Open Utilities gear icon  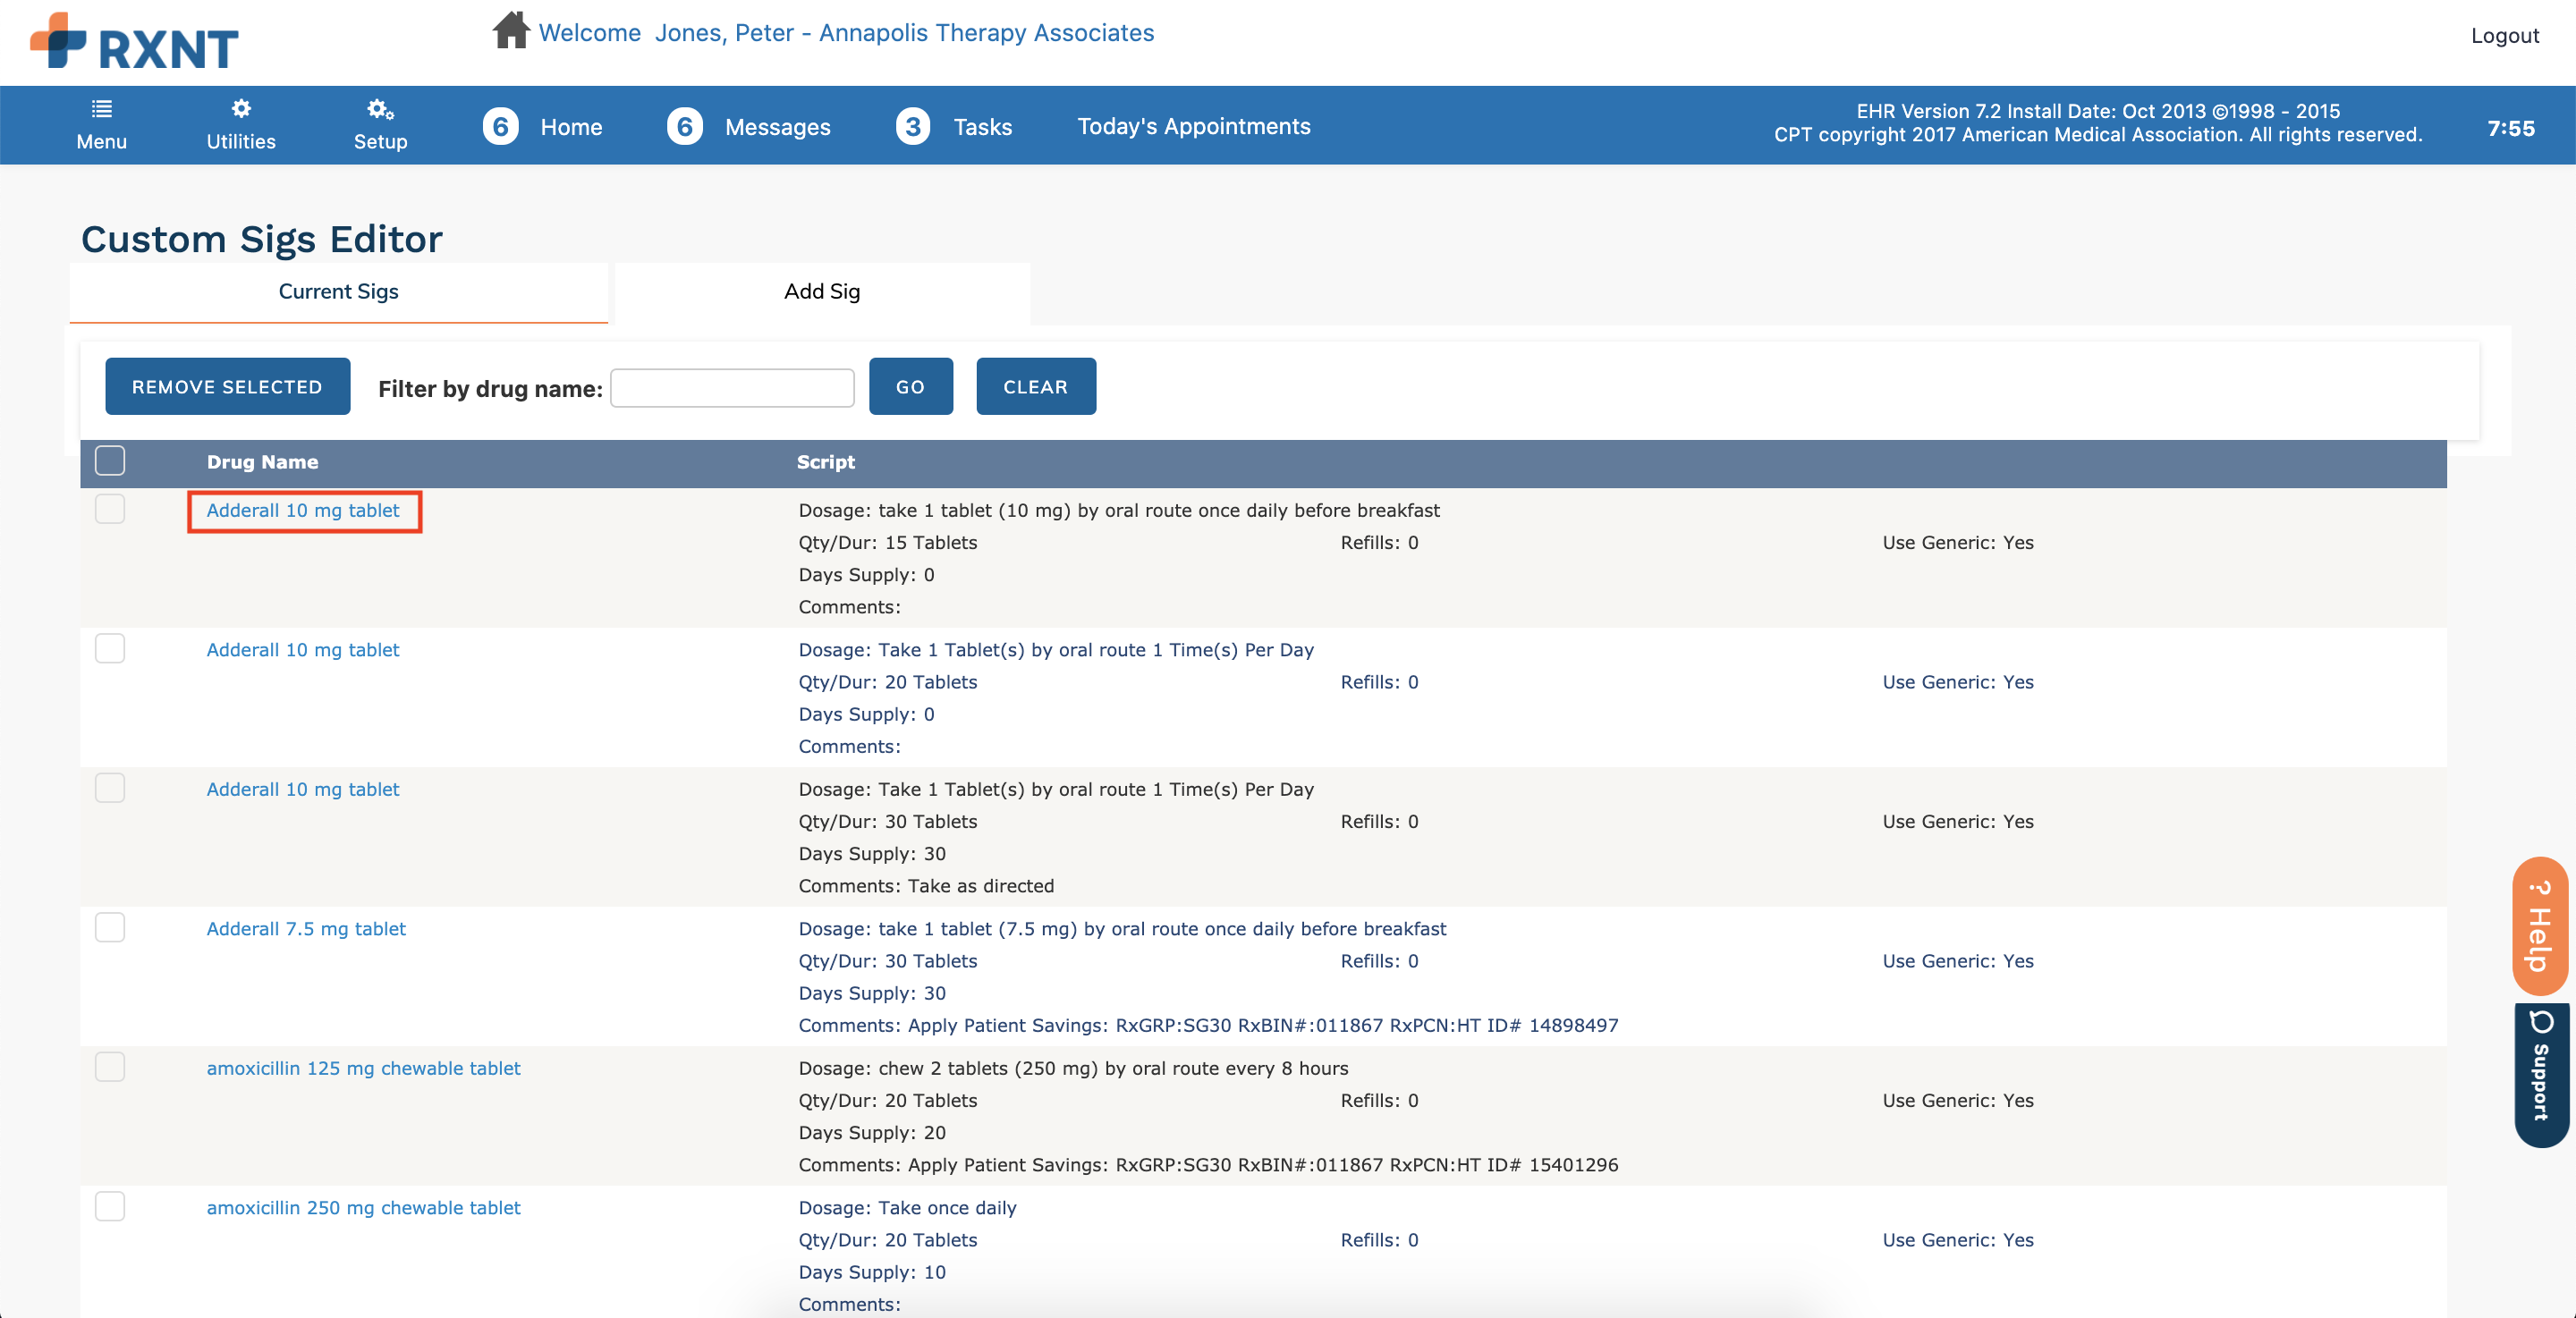tap(241, 108)
